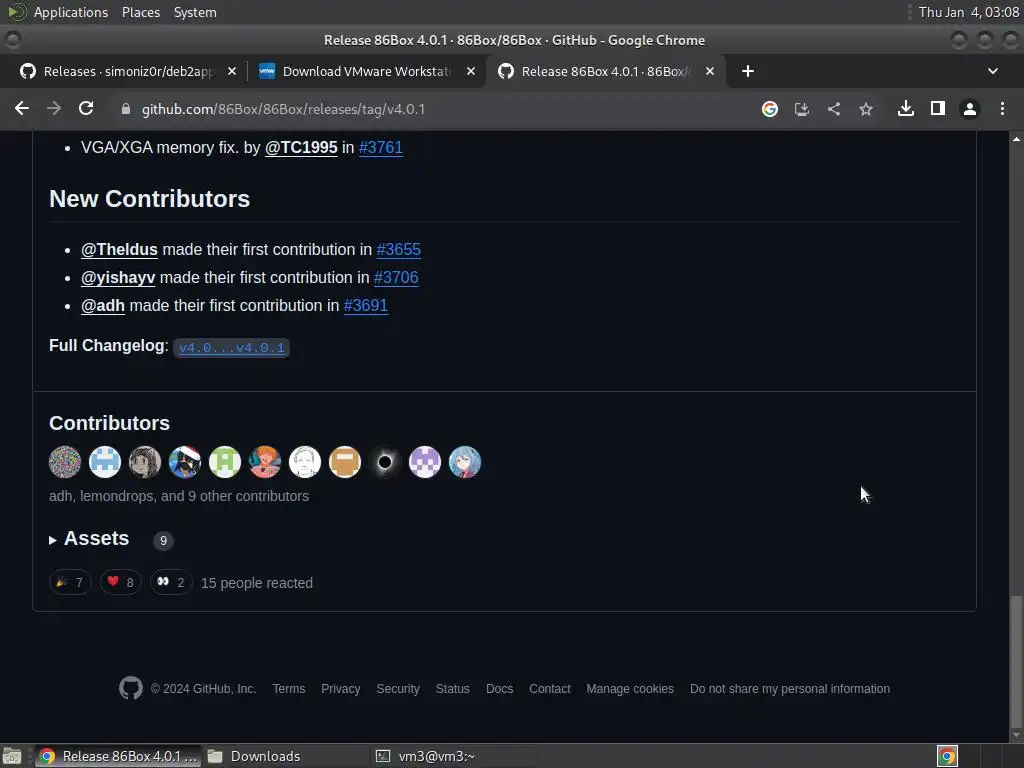Click the green identicon contributor avatar
The height and width of the screenshot is (768, 1024).
225,462
